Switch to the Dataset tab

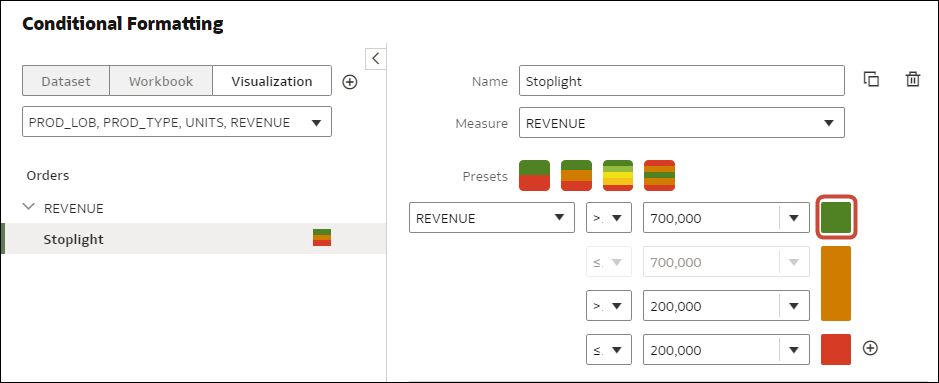[x=66, y=81]
